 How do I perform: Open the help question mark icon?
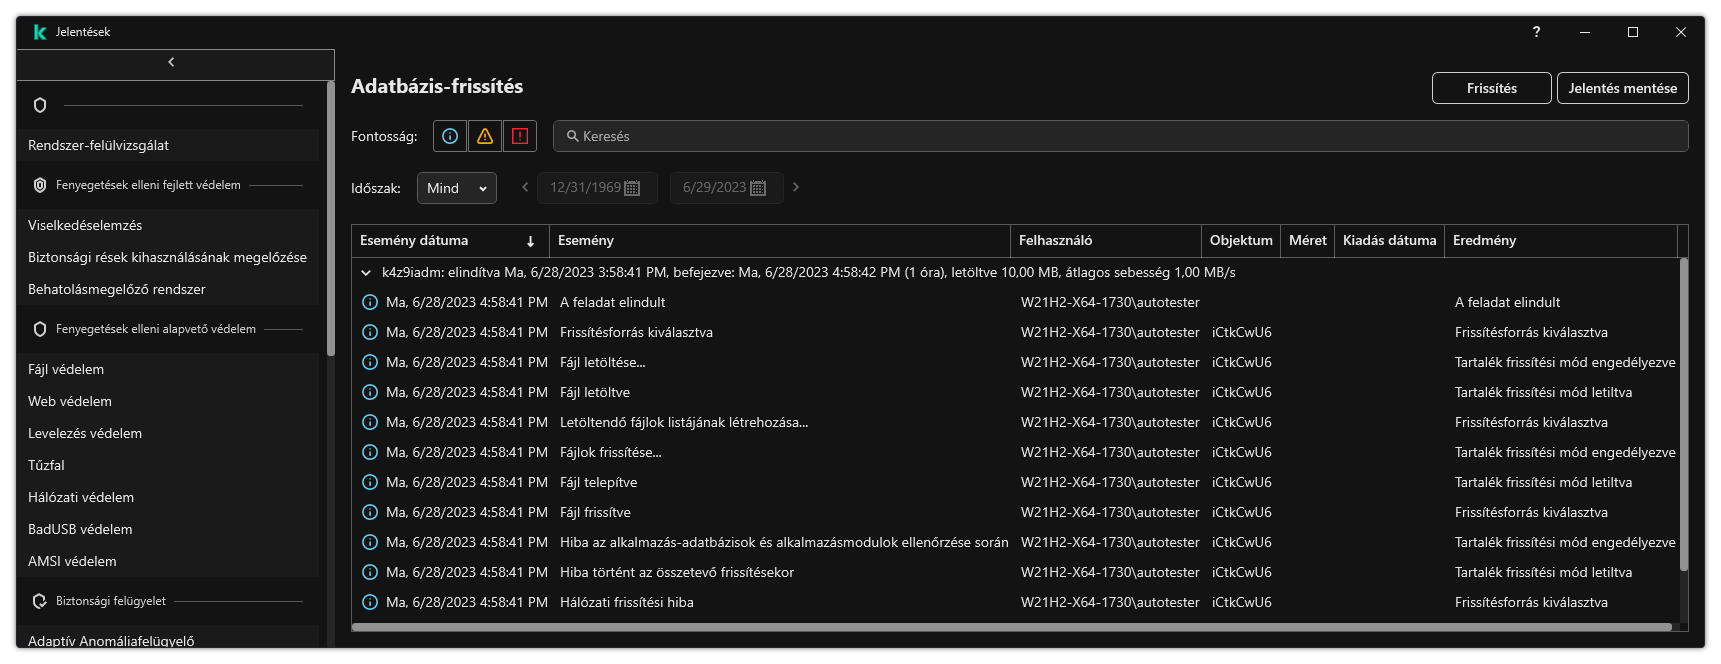coord(1536,32)
